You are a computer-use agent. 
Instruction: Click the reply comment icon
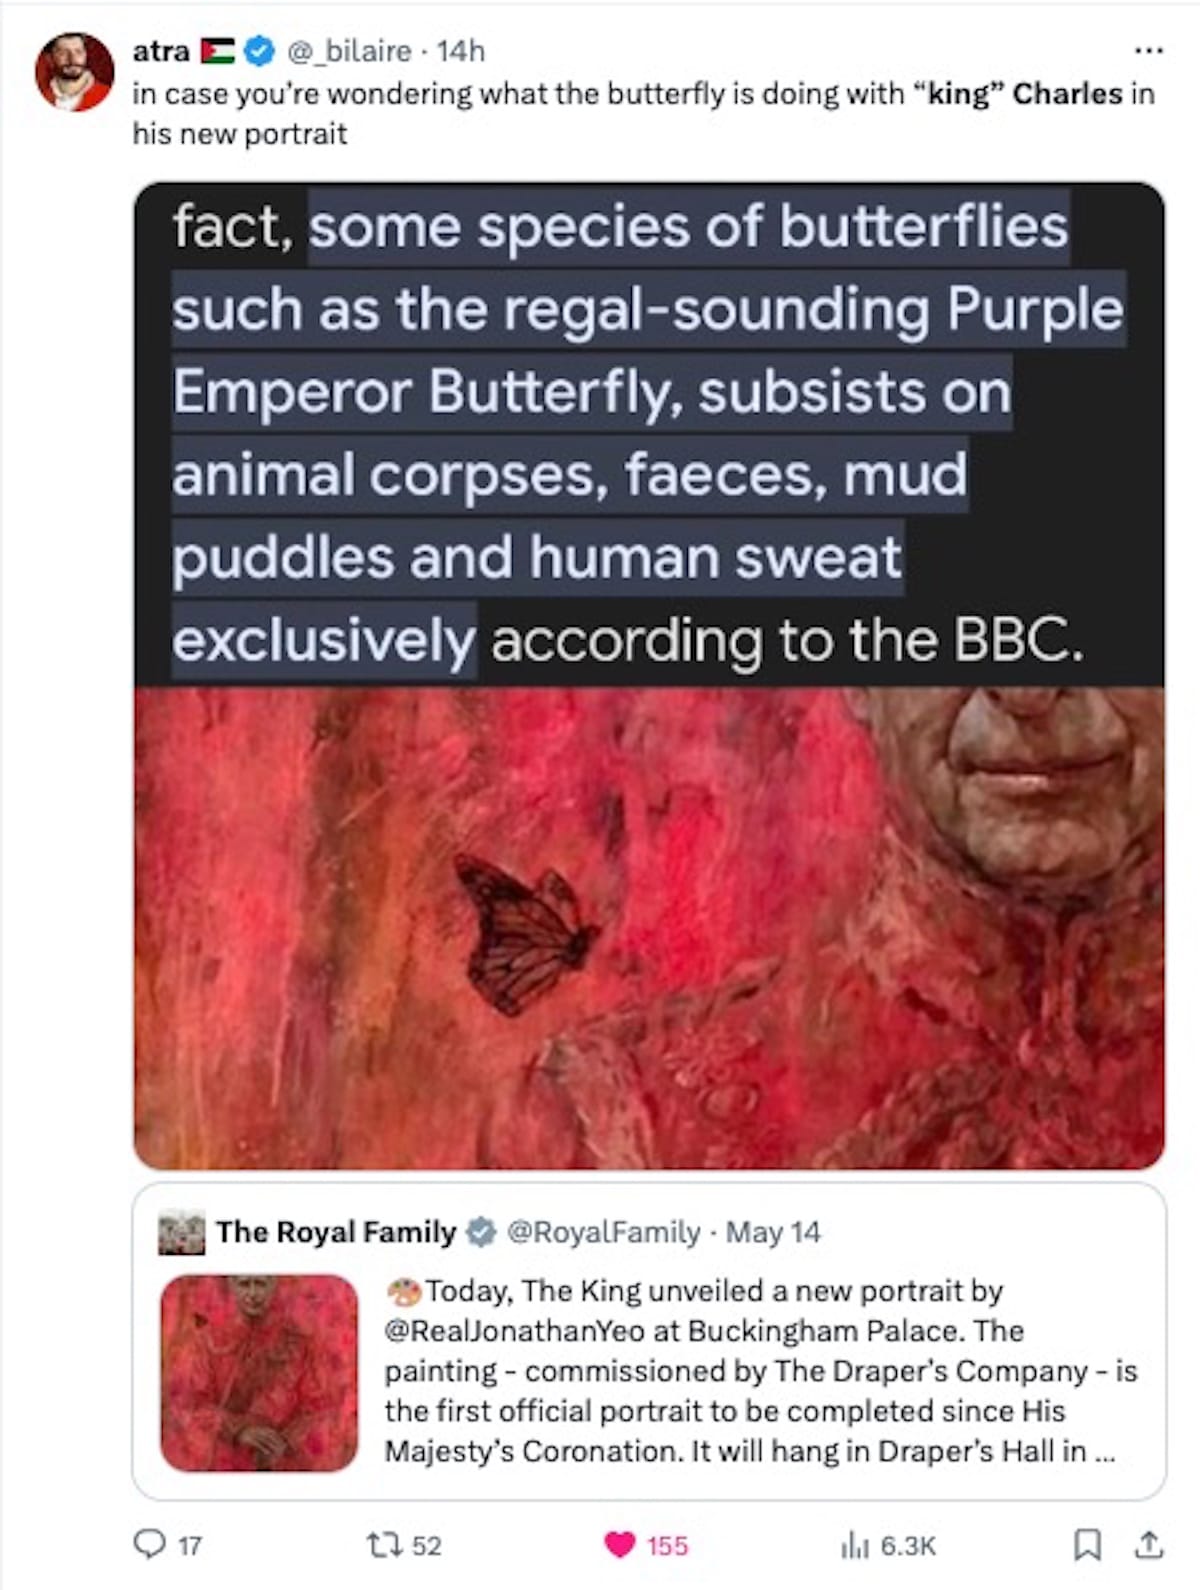tap(150, 1545)
